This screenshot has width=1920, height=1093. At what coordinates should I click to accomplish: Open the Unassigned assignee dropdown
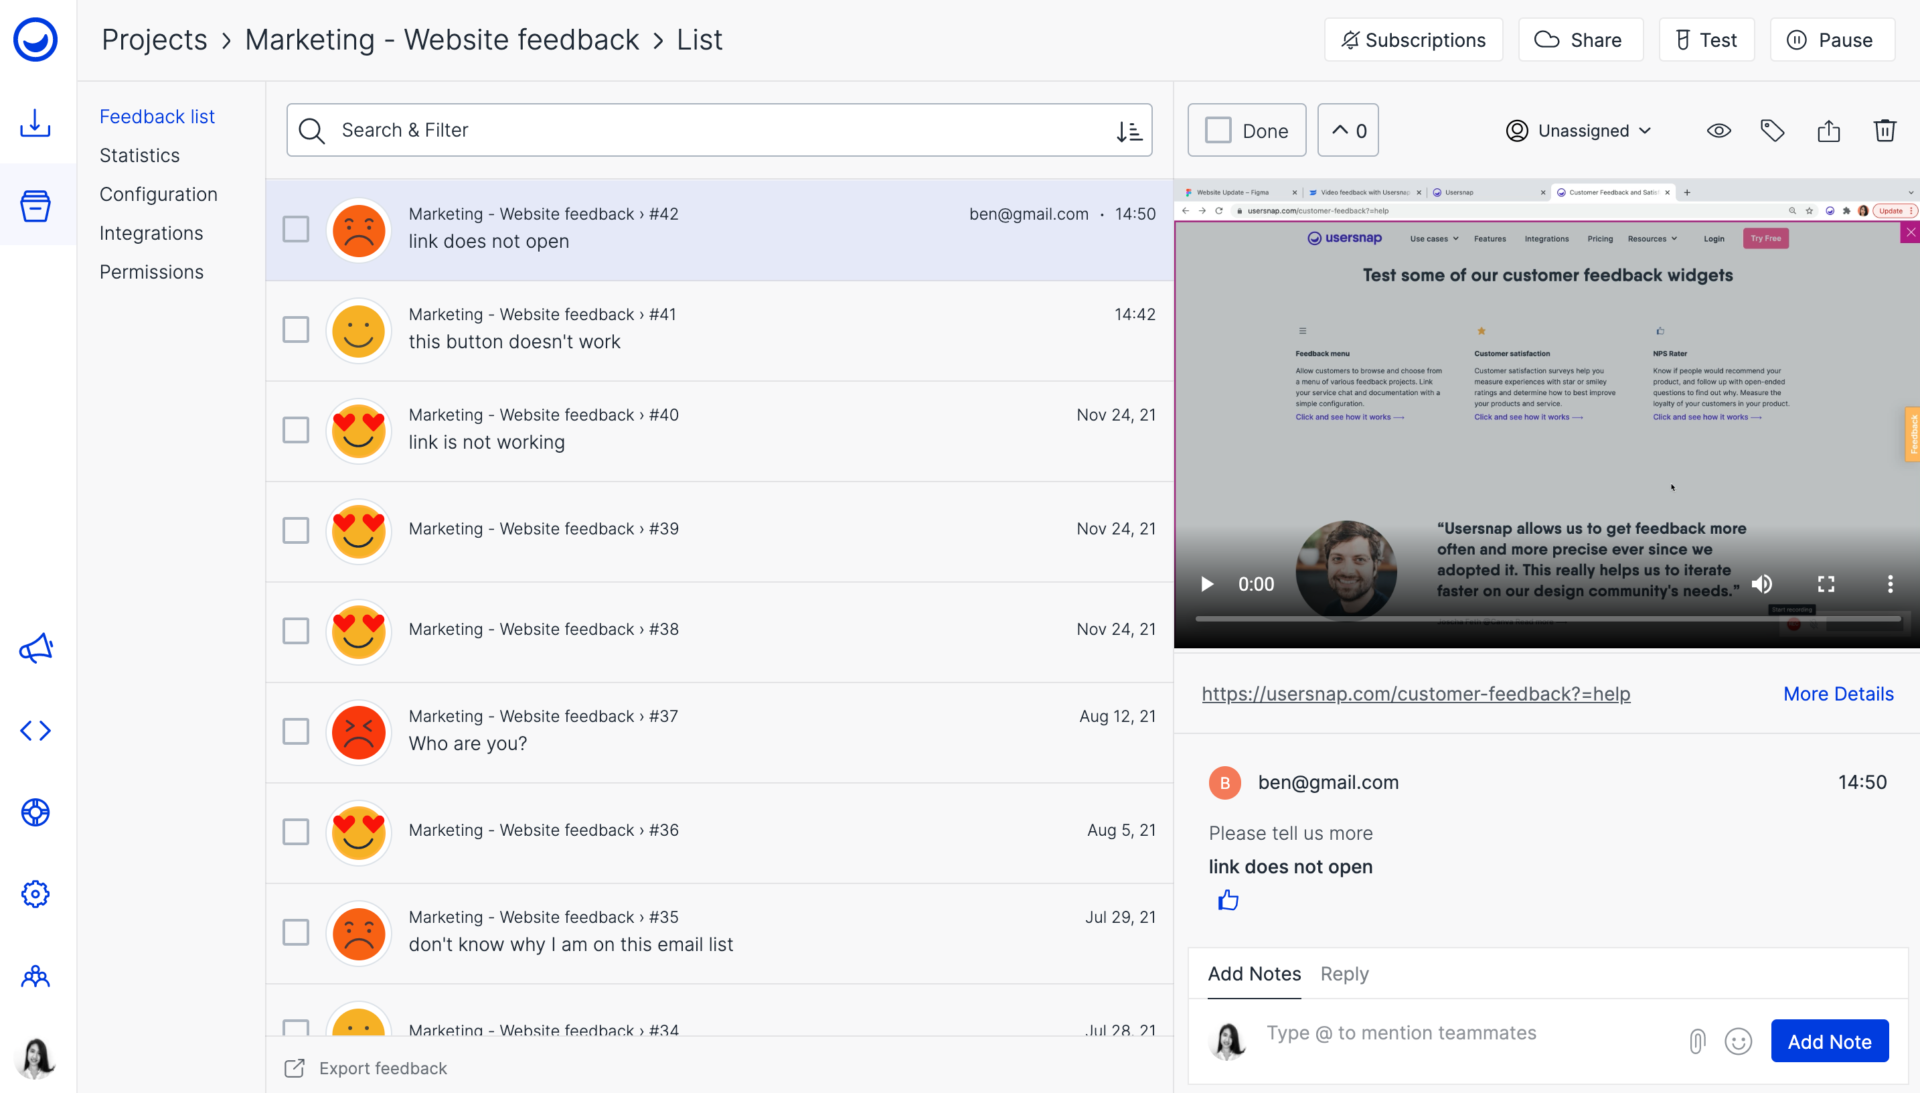coord(1579,130)
